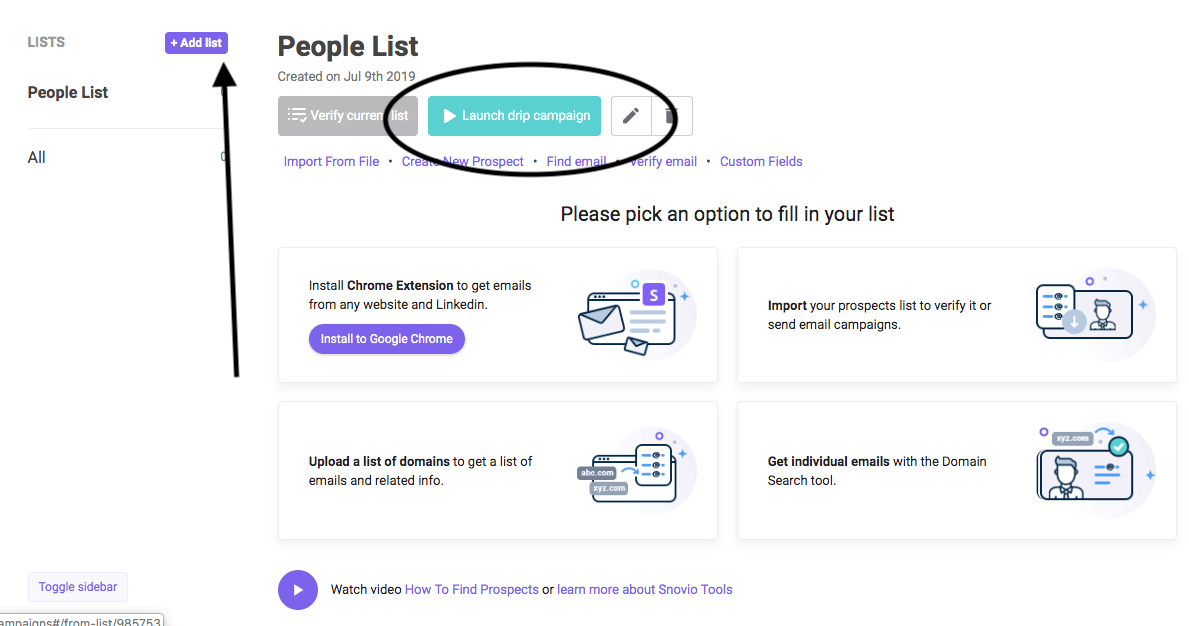The image size is (1189, 626).
Task: Launch drip campaign
Action: coord(514,116)
